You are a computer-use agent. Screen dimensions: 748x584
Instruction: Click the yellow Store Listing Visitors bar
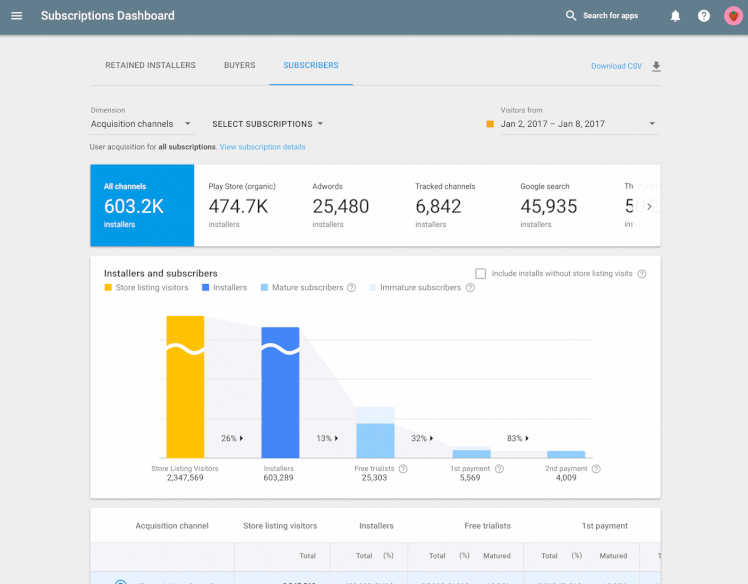point(185,386)
